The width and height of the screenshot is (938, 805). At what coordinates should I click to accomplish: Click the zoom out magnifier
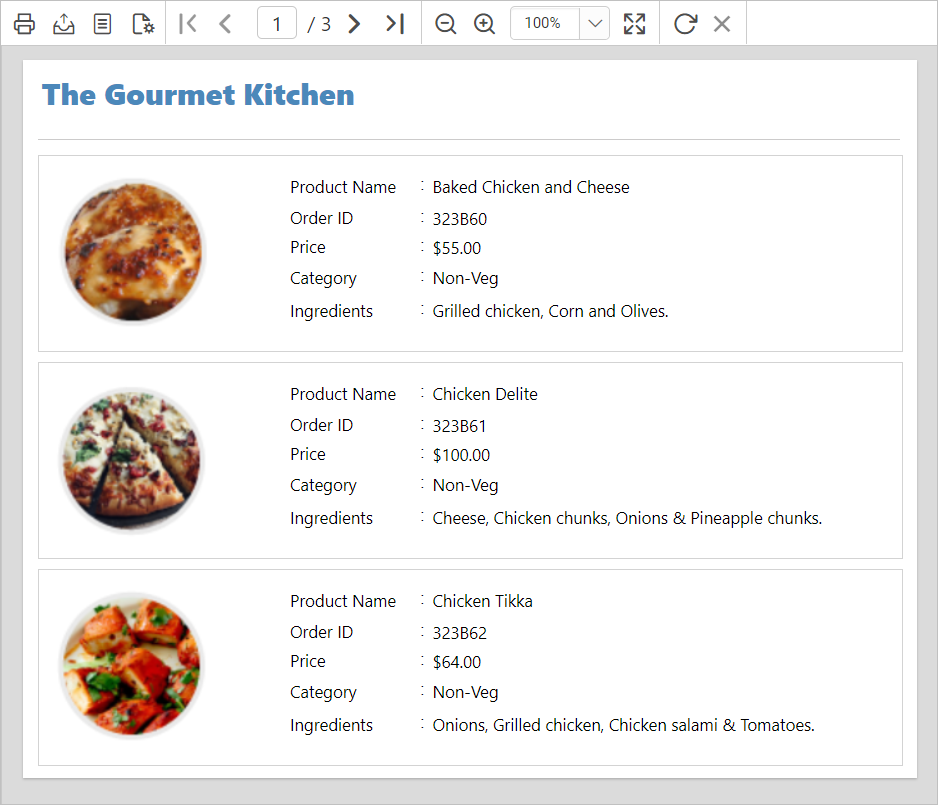click(446, 24)
